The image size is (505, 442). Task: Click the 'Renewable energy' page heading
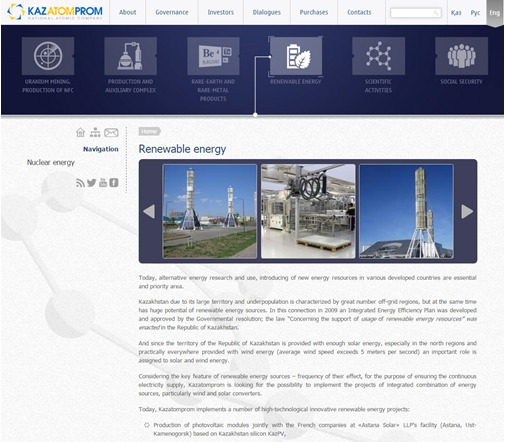click(182, 149)
